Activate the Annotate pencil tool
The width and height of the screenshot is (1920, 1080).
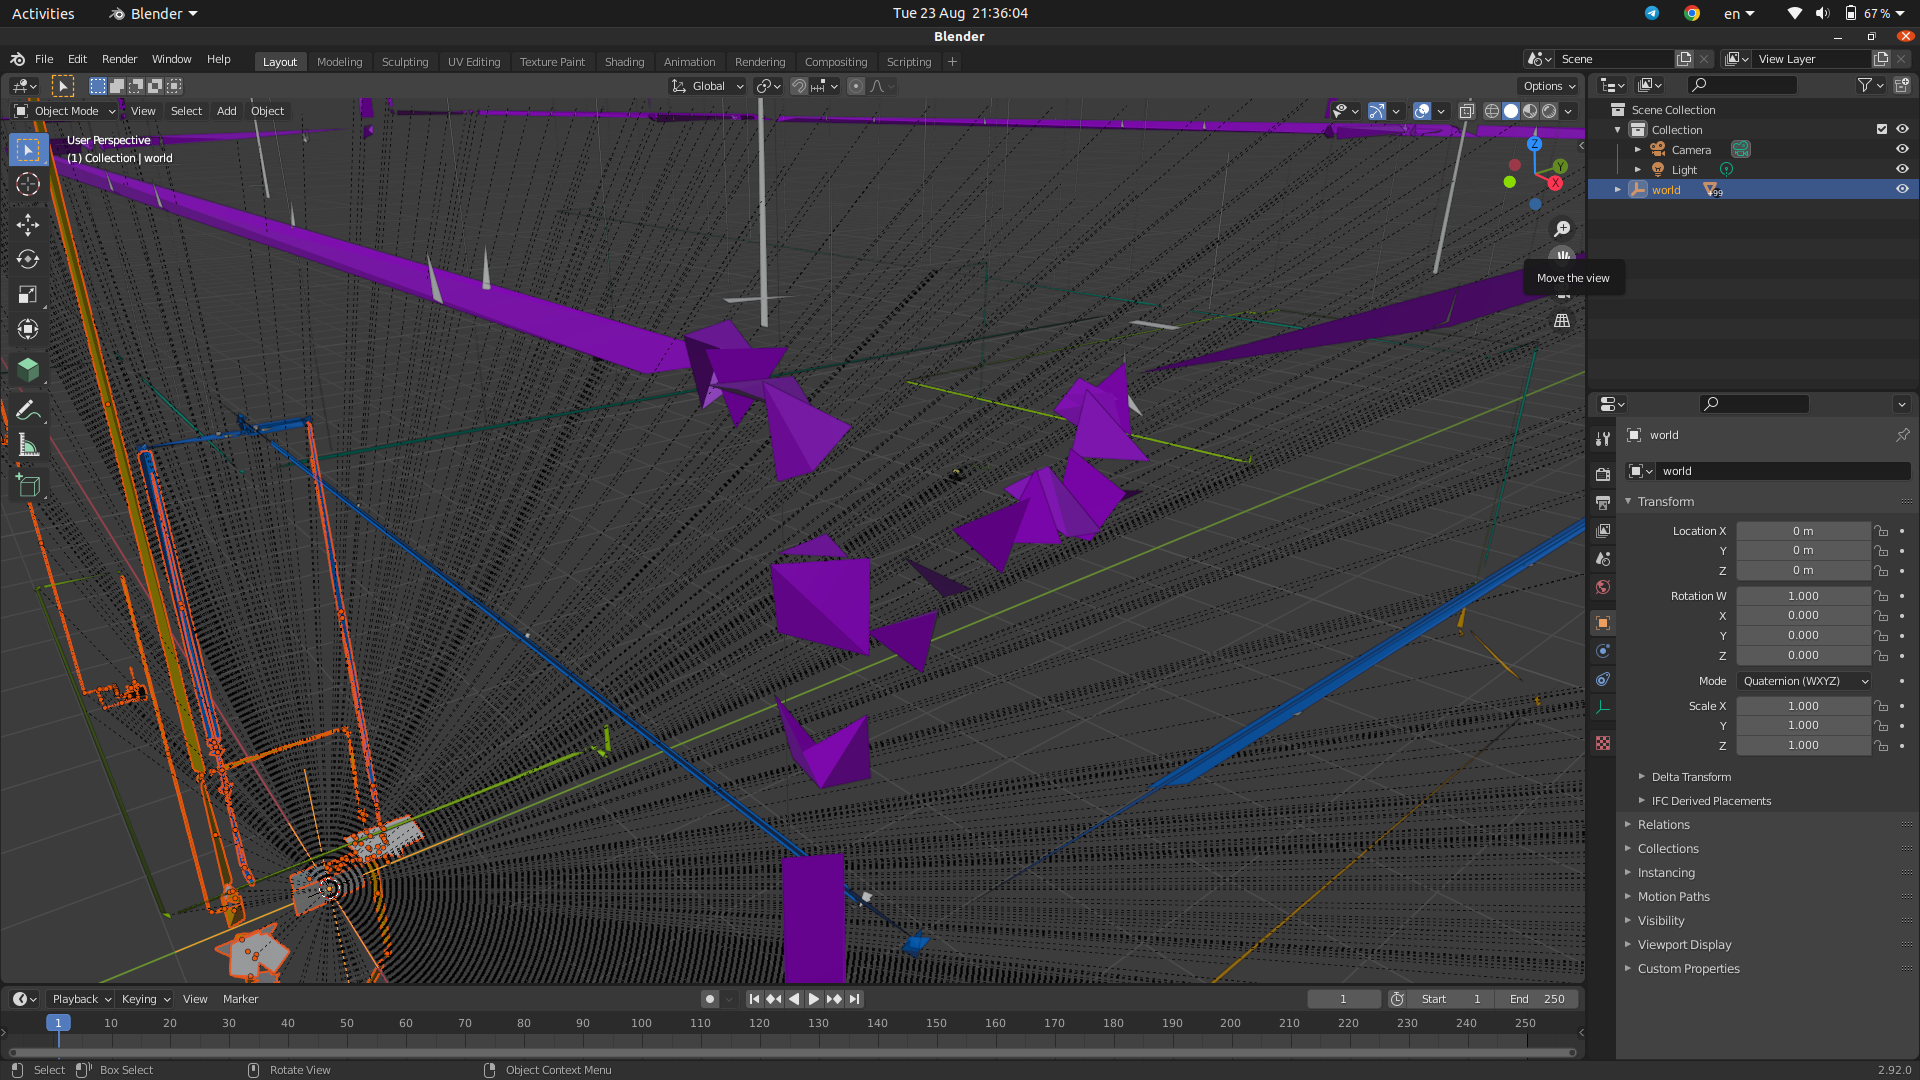coord(27,410)
